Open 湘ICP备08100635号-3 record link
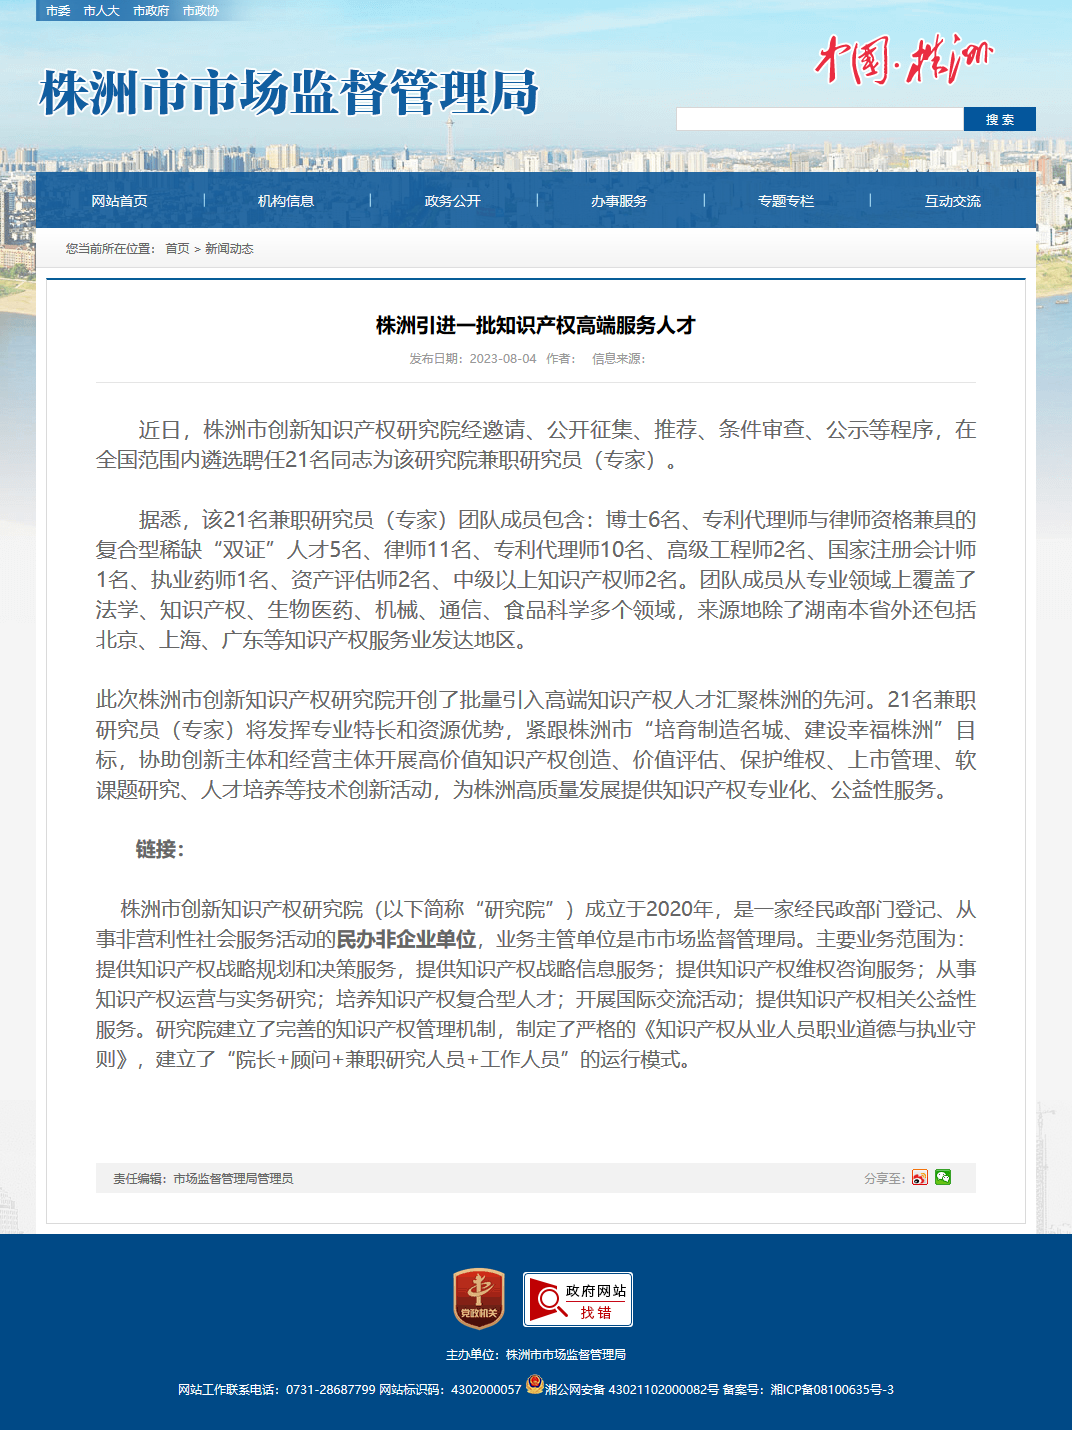1072x1430 pixels. coord(832,1389)
